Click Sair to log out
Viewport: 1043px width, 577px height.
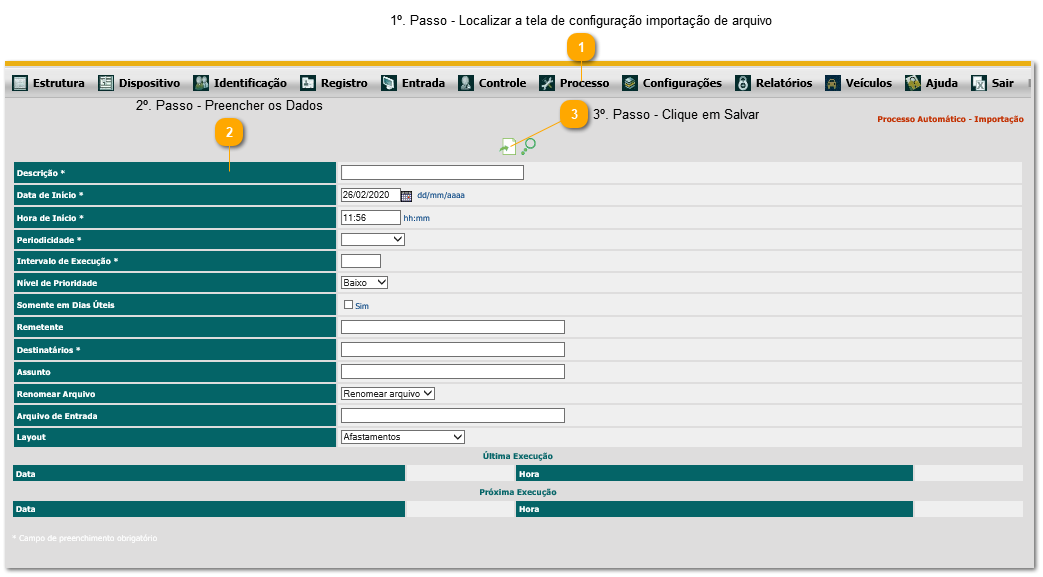tap(1002, 83)
